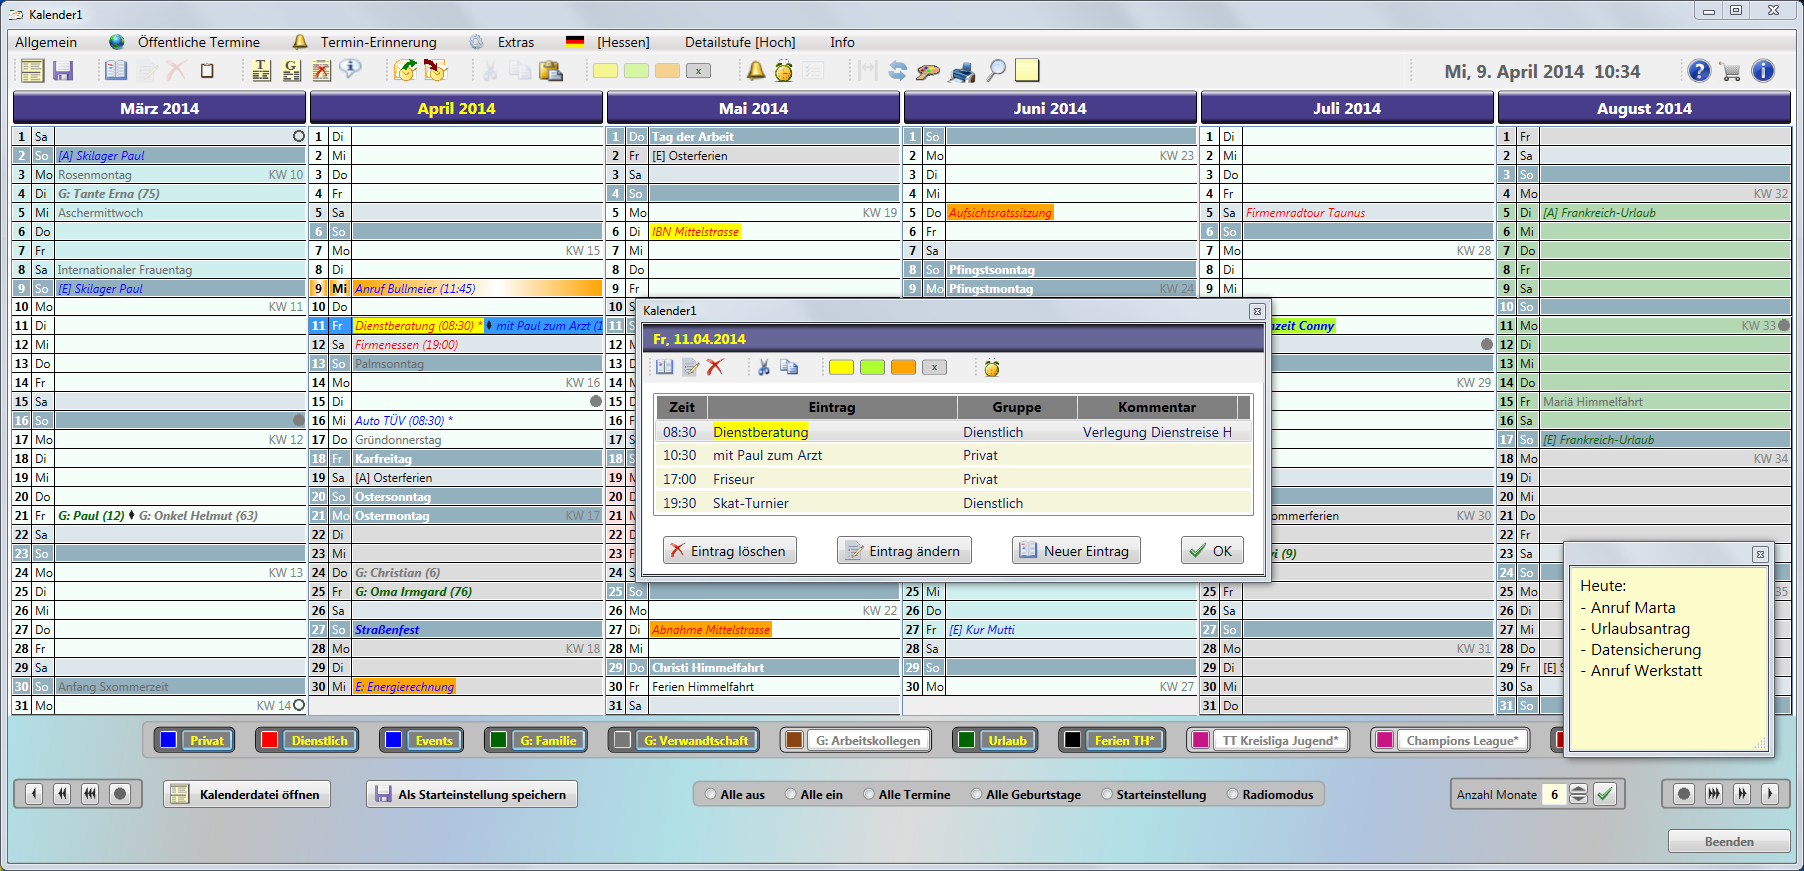This screenshot has width=1804, height=871.
Task: Click the Beenden button
Action: point(1729,841)
